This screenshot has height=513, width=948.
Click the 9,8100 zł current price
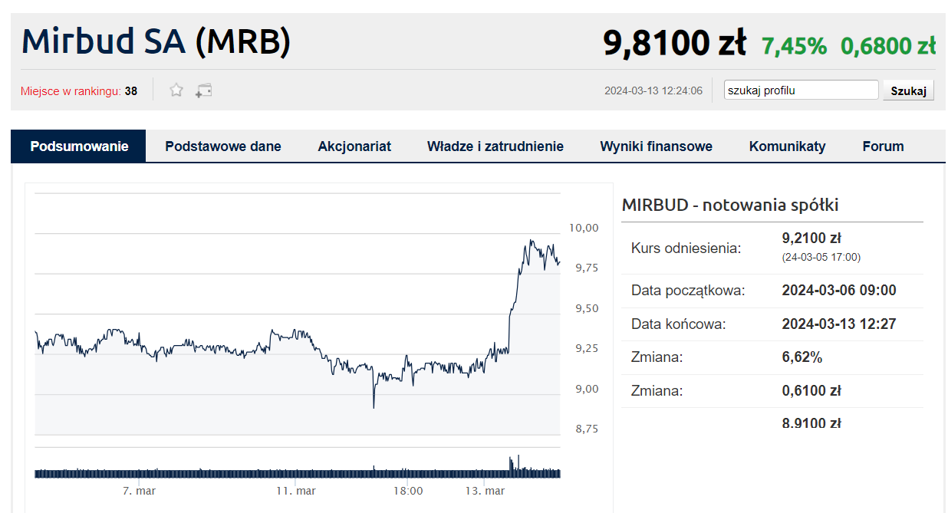click(x=674, y=43)
